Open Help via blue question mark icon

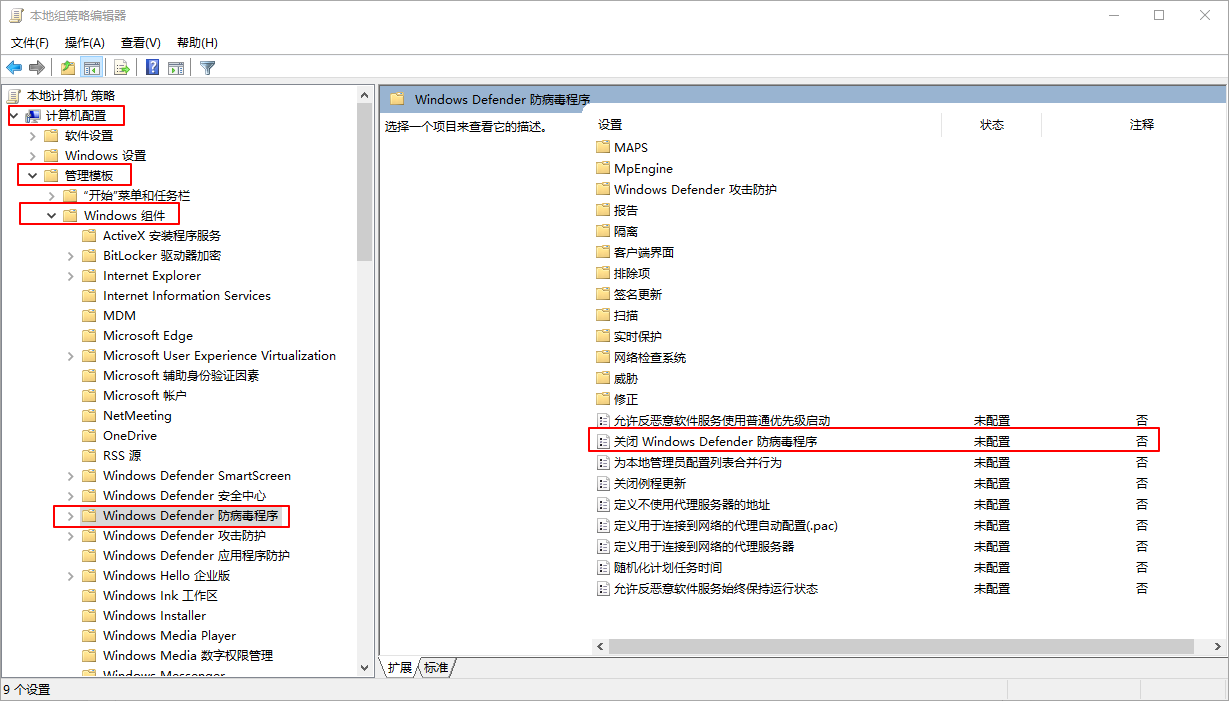153,68
